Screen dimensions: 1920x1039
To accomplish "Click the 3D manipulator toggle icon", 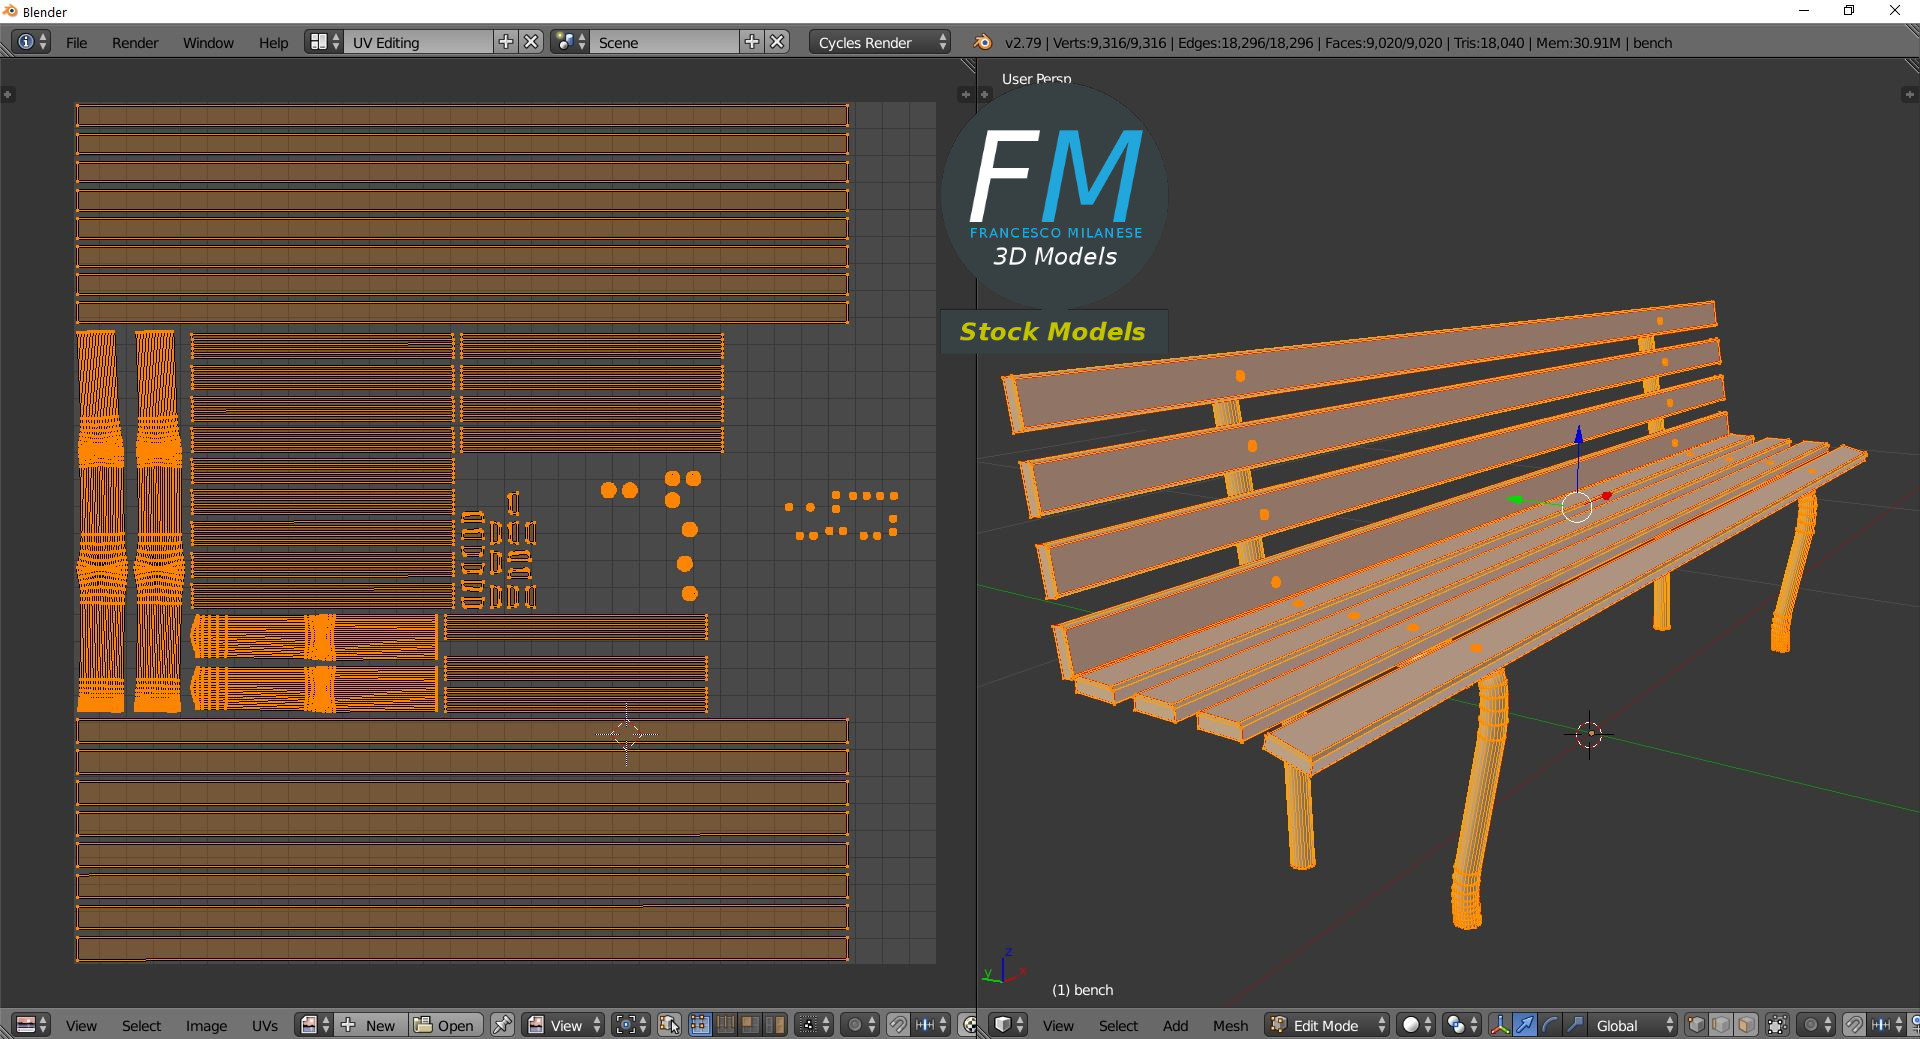I will coord(1500,1026).
